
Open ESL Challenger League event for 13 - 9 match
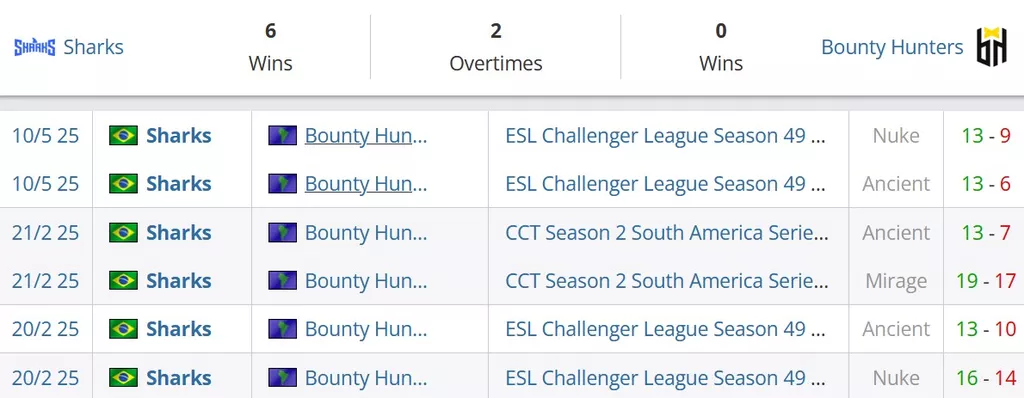(665, 136)
